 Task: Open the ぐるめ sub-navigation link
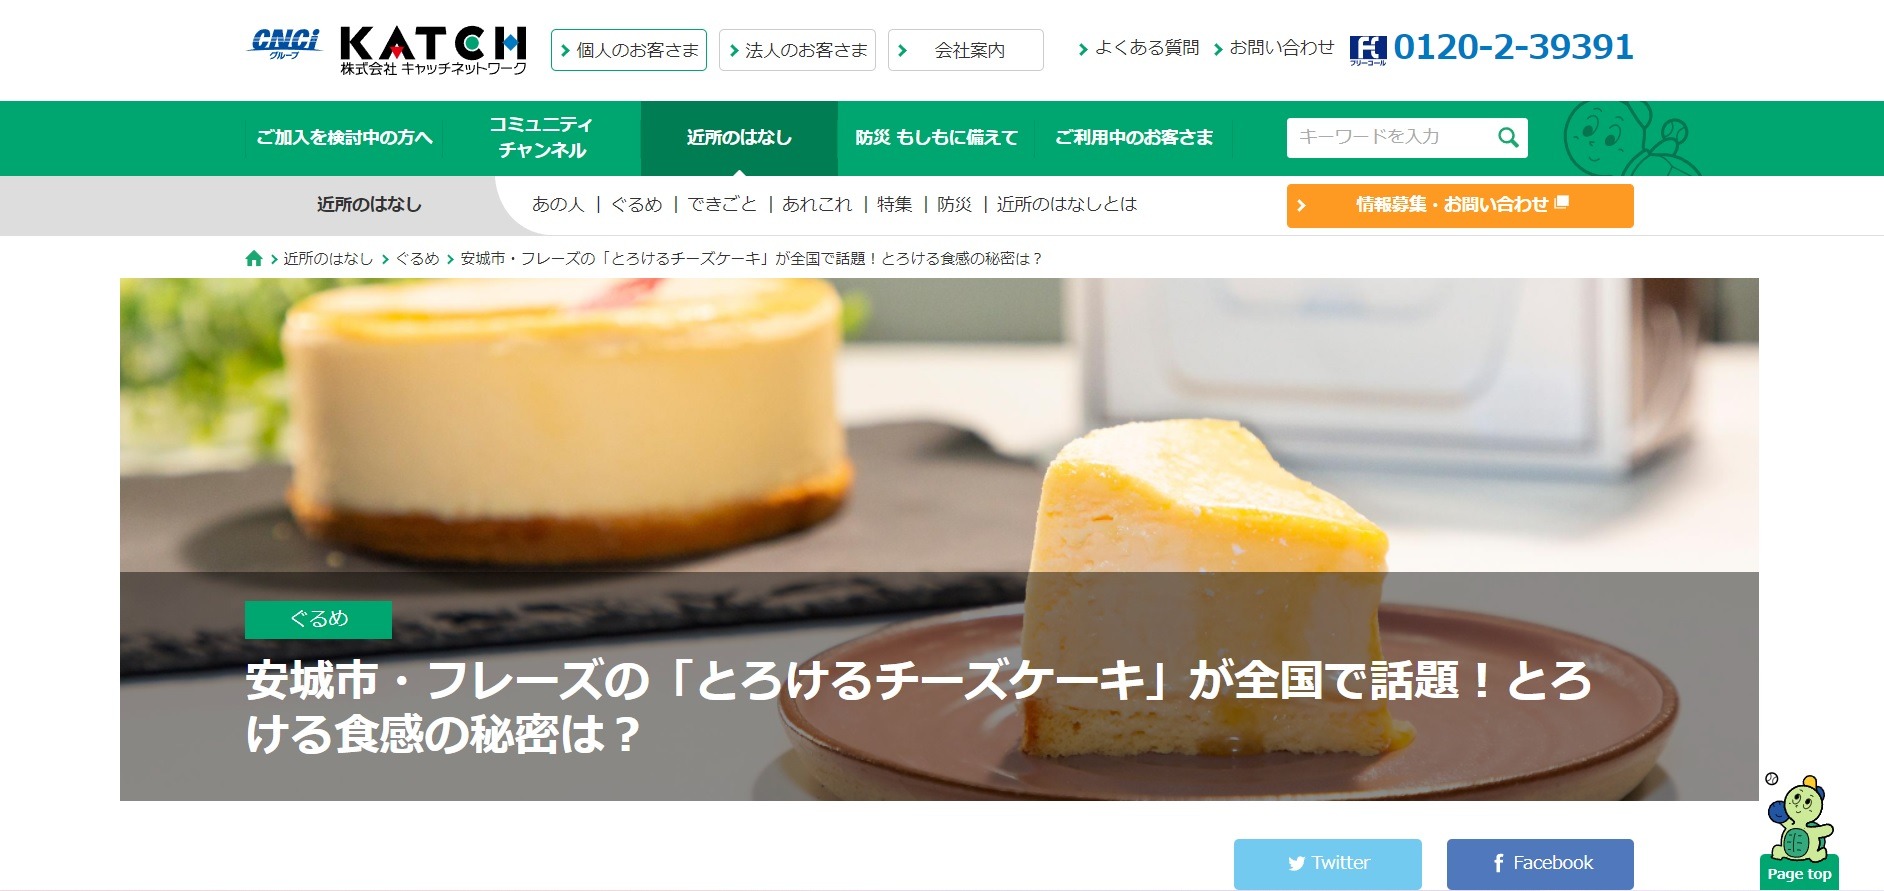[x=636, y=204]
